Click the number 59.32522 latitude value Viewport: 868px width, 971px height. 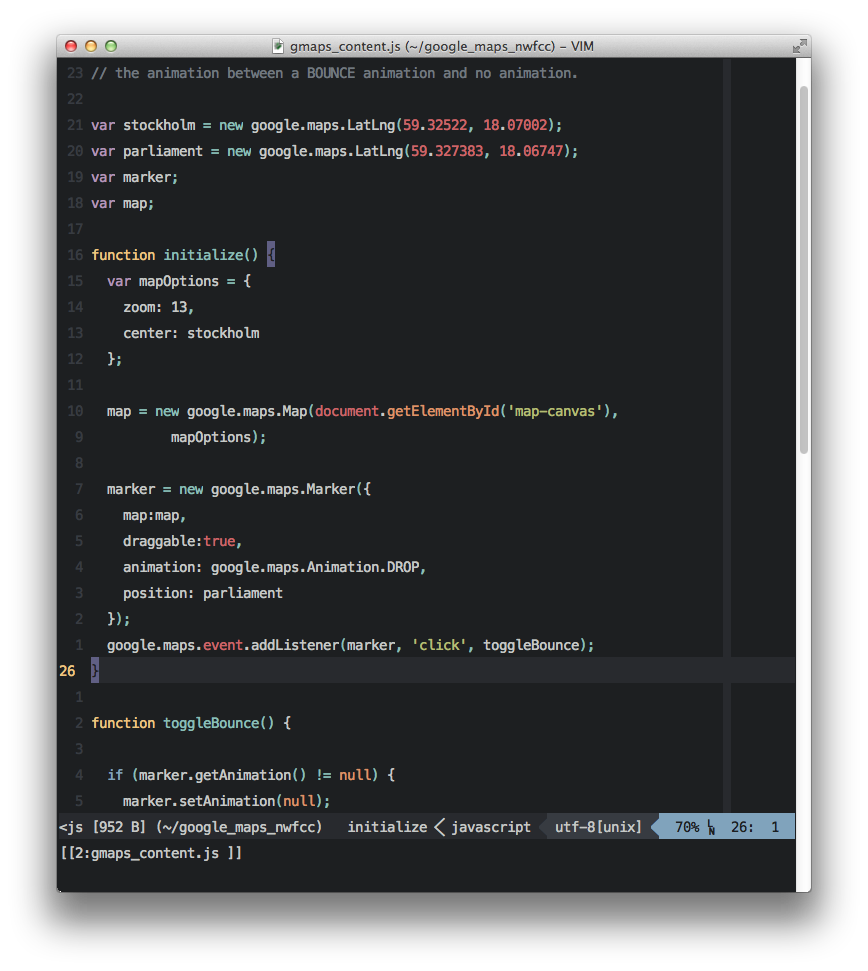tap(435, 125)
